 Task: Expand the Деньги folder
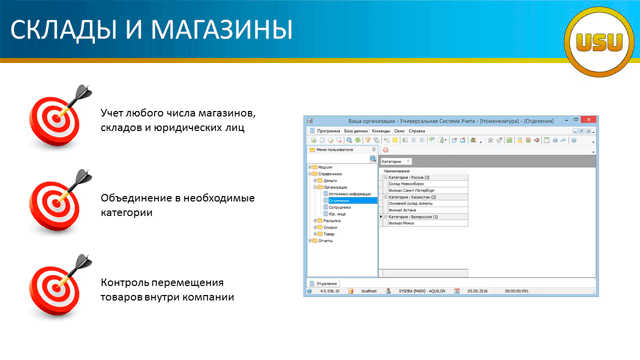tap(315, 180)
